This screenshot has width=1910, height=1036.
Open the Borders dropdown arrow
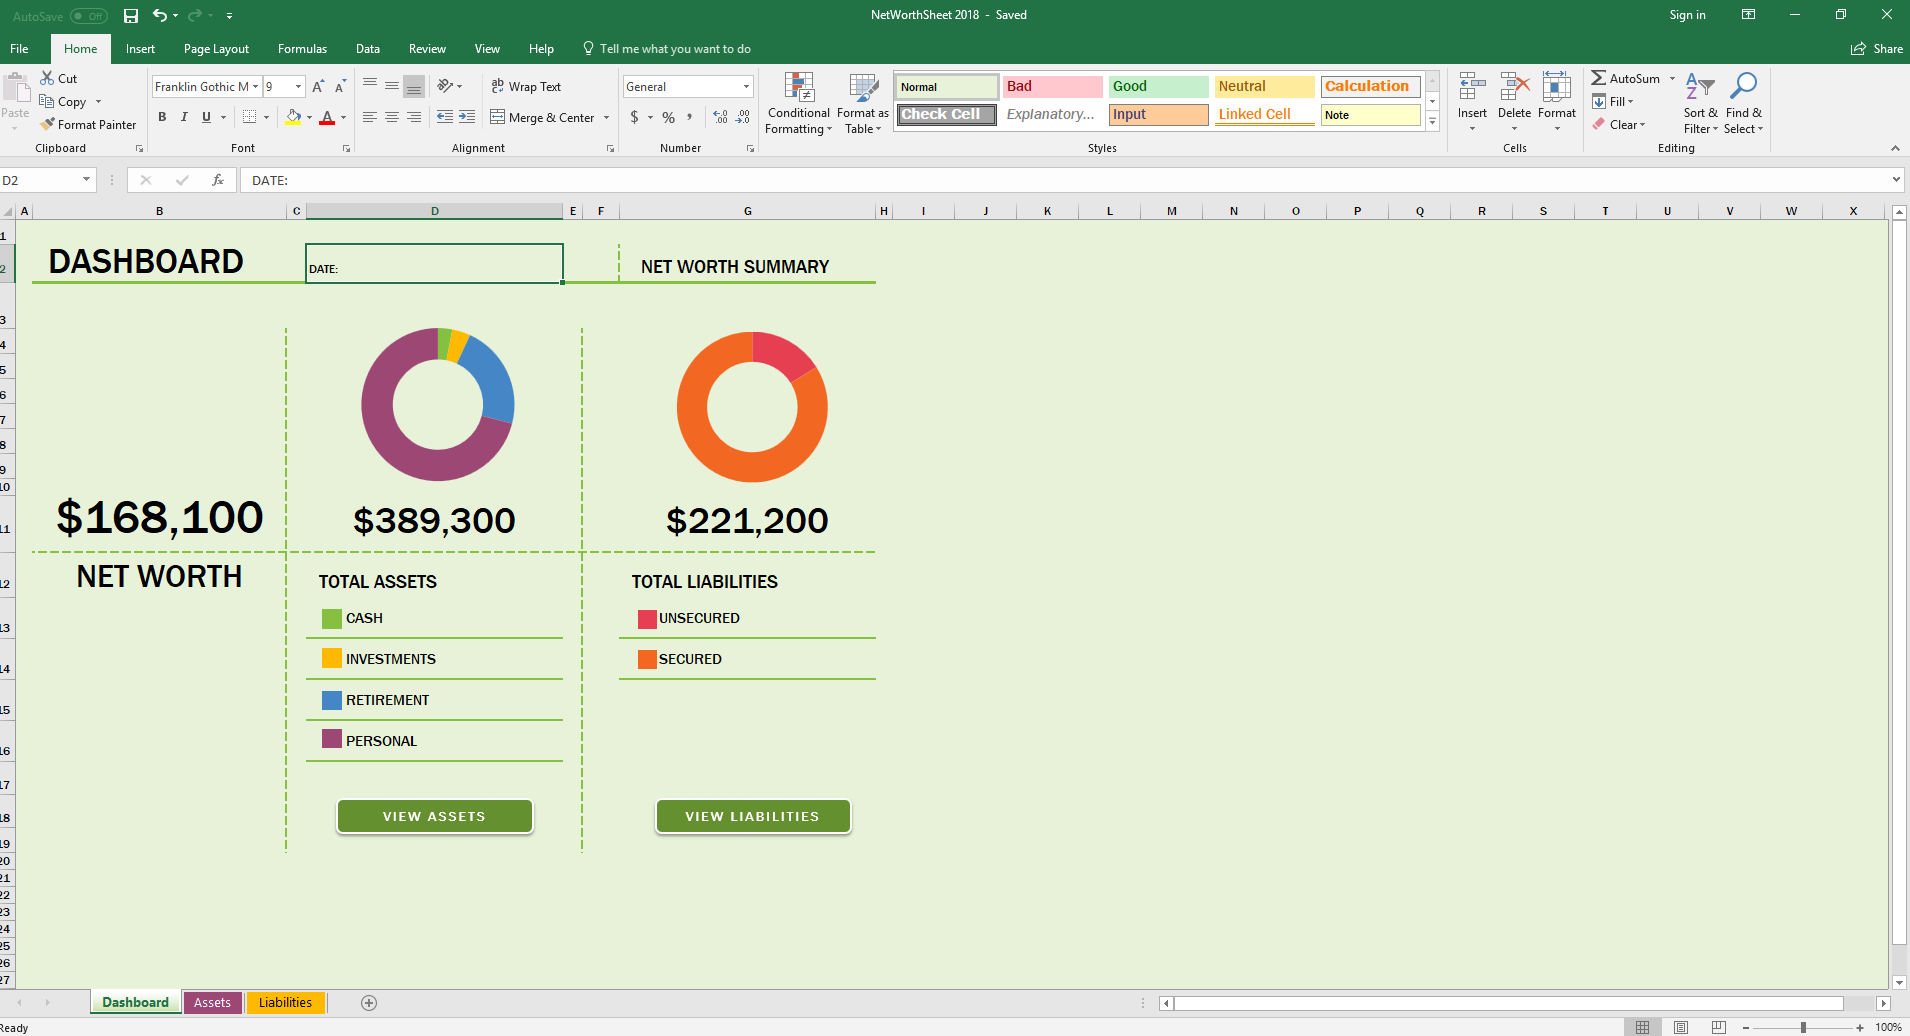266,117
